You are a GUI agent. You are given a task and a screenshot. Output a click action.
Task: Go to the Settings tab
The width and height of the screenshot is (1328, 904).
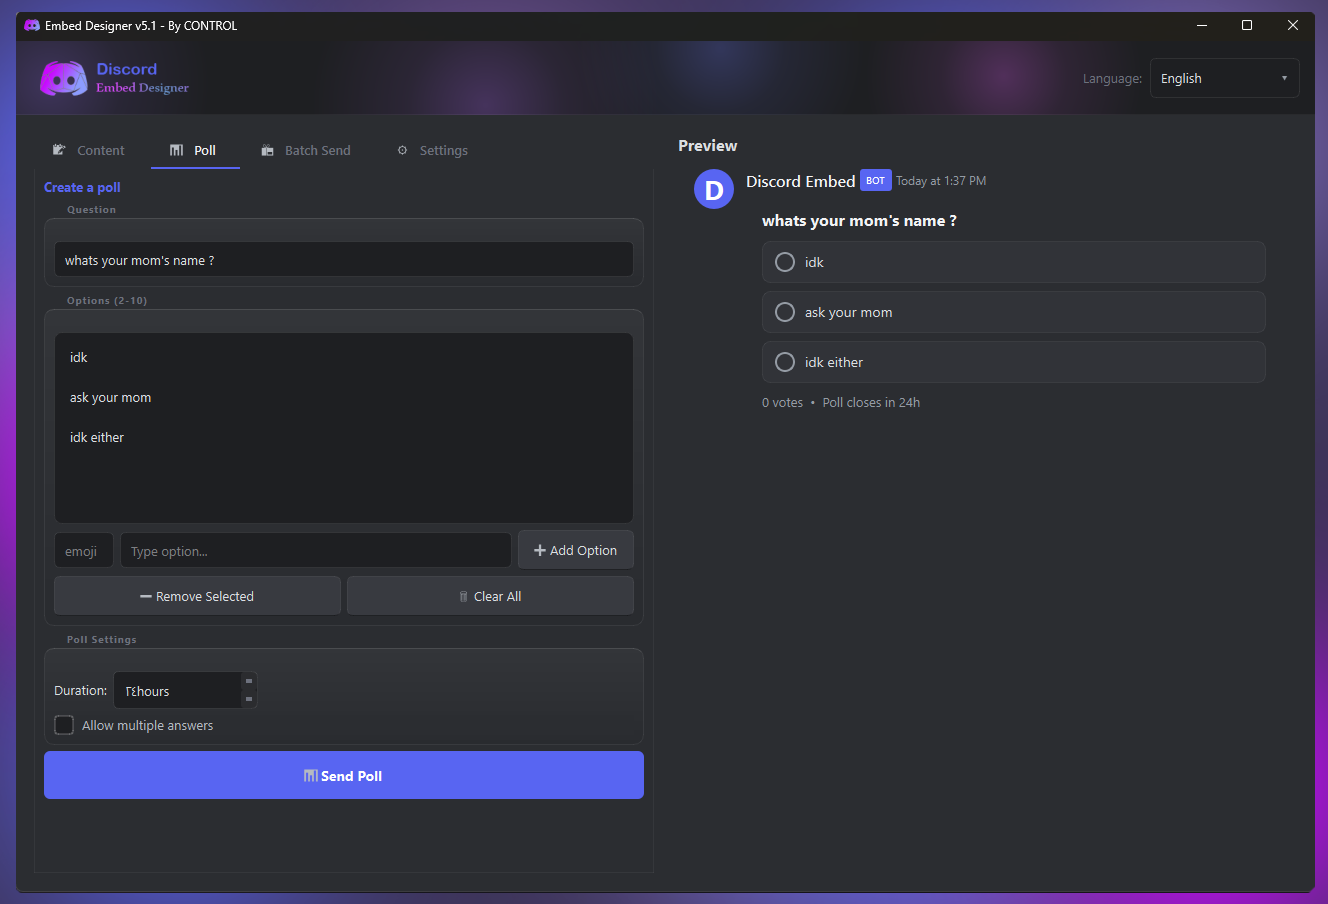433,150
